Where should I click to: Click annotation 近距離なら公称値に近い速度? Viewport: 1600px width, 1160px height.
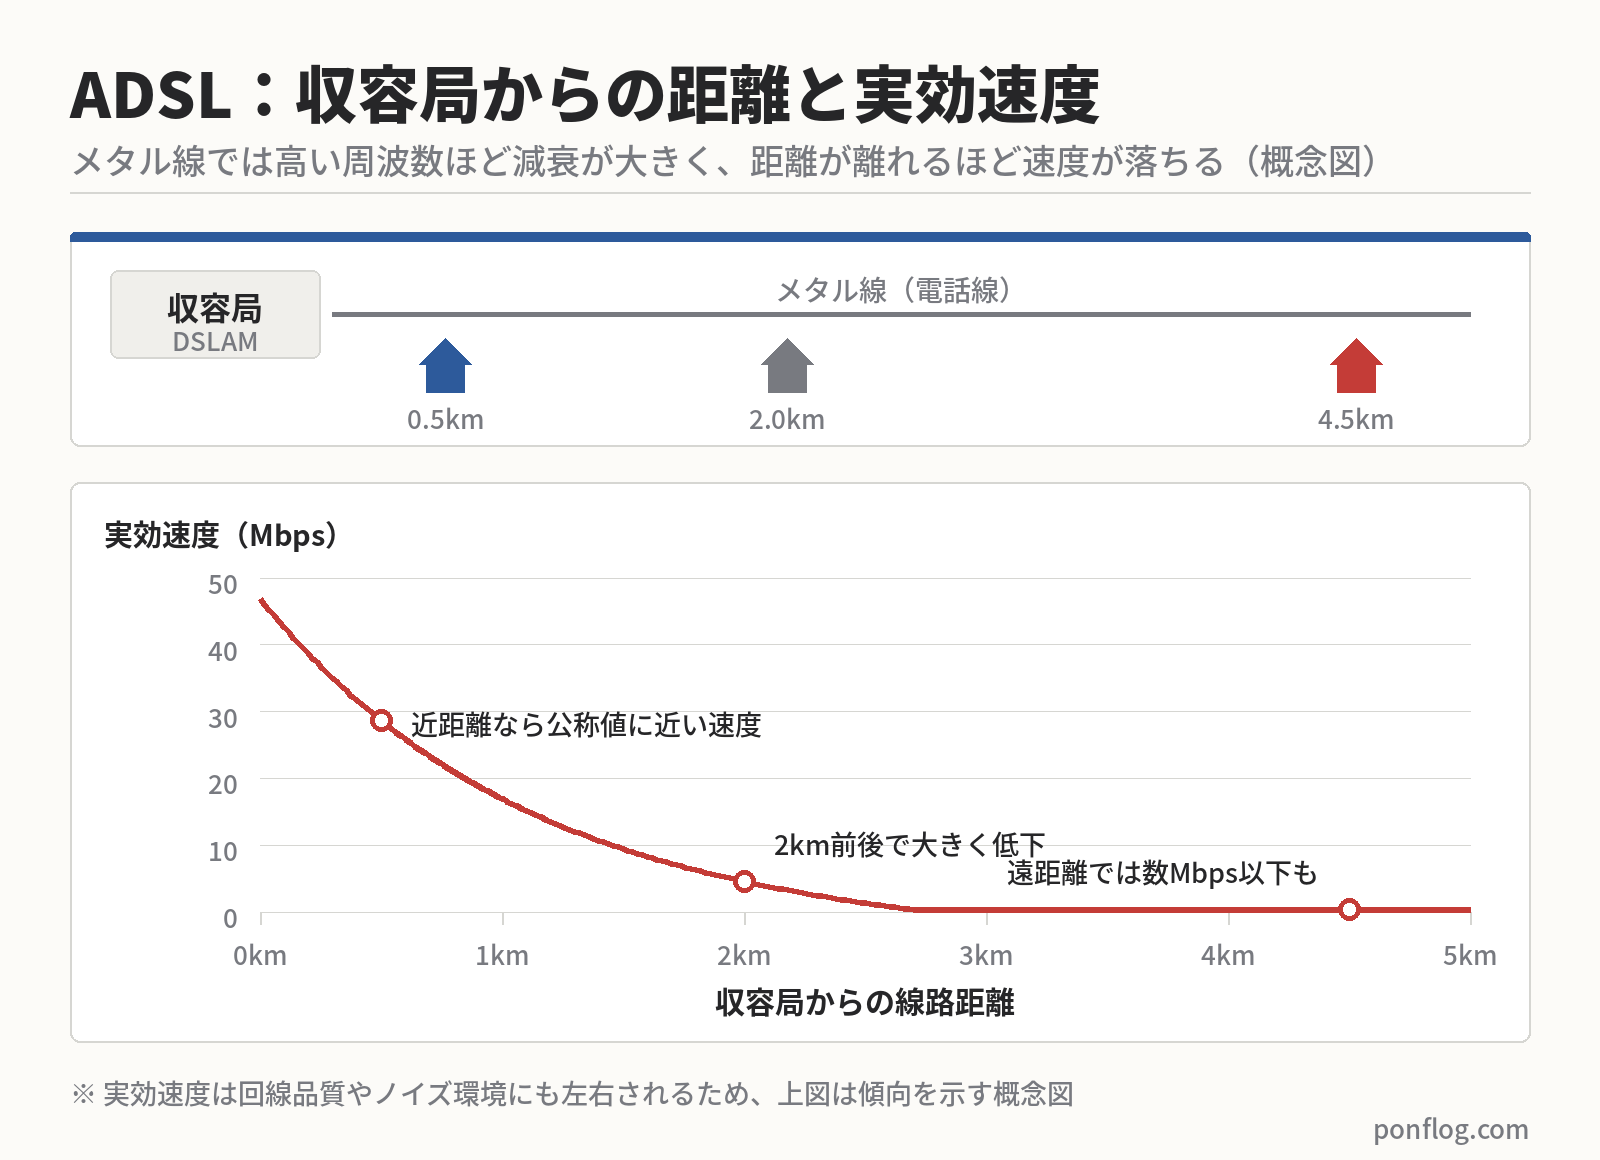click(x=586, y=725)
